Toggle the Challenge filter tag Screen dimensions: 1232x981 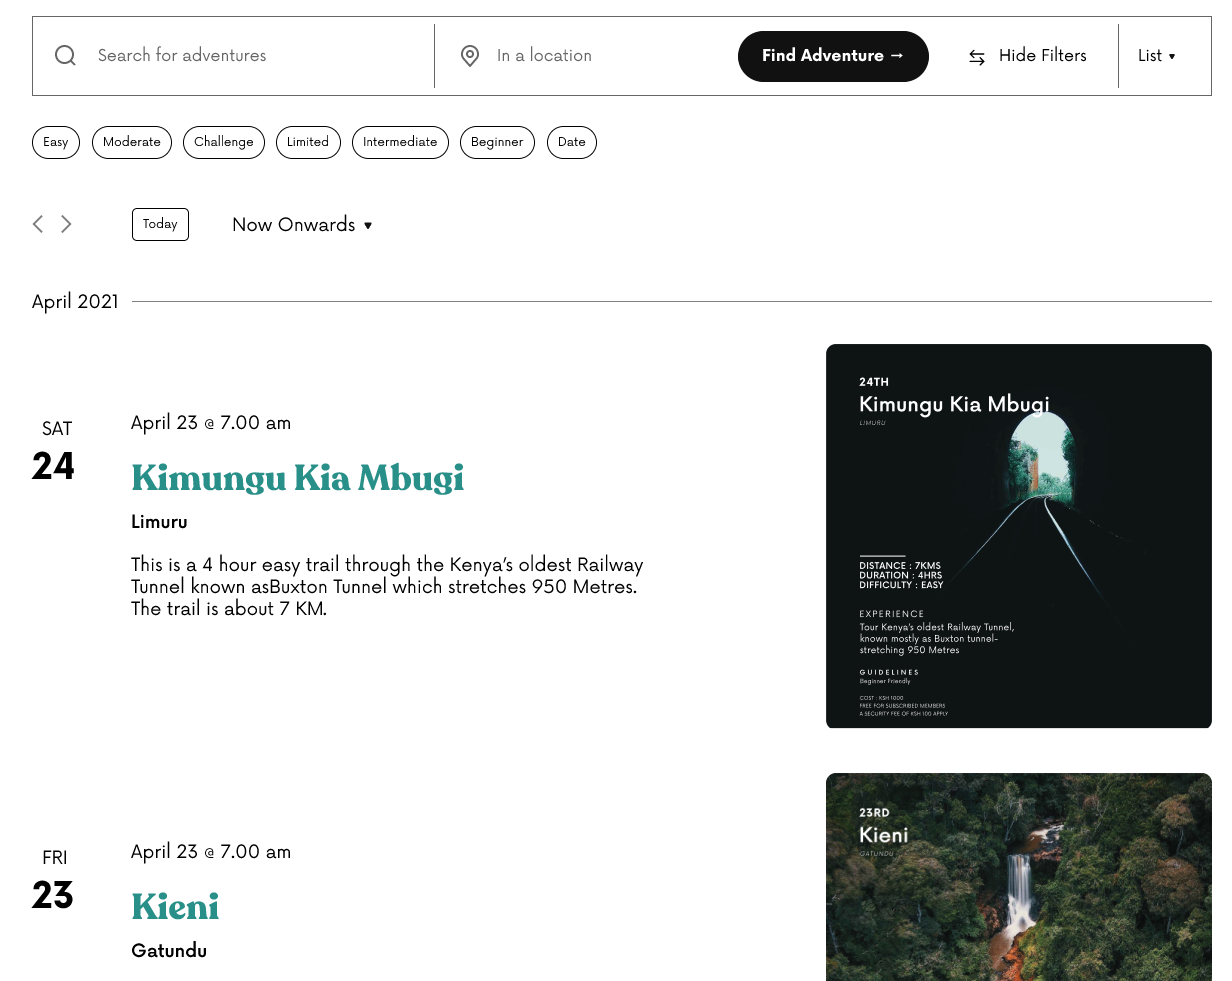click(224, 142)
